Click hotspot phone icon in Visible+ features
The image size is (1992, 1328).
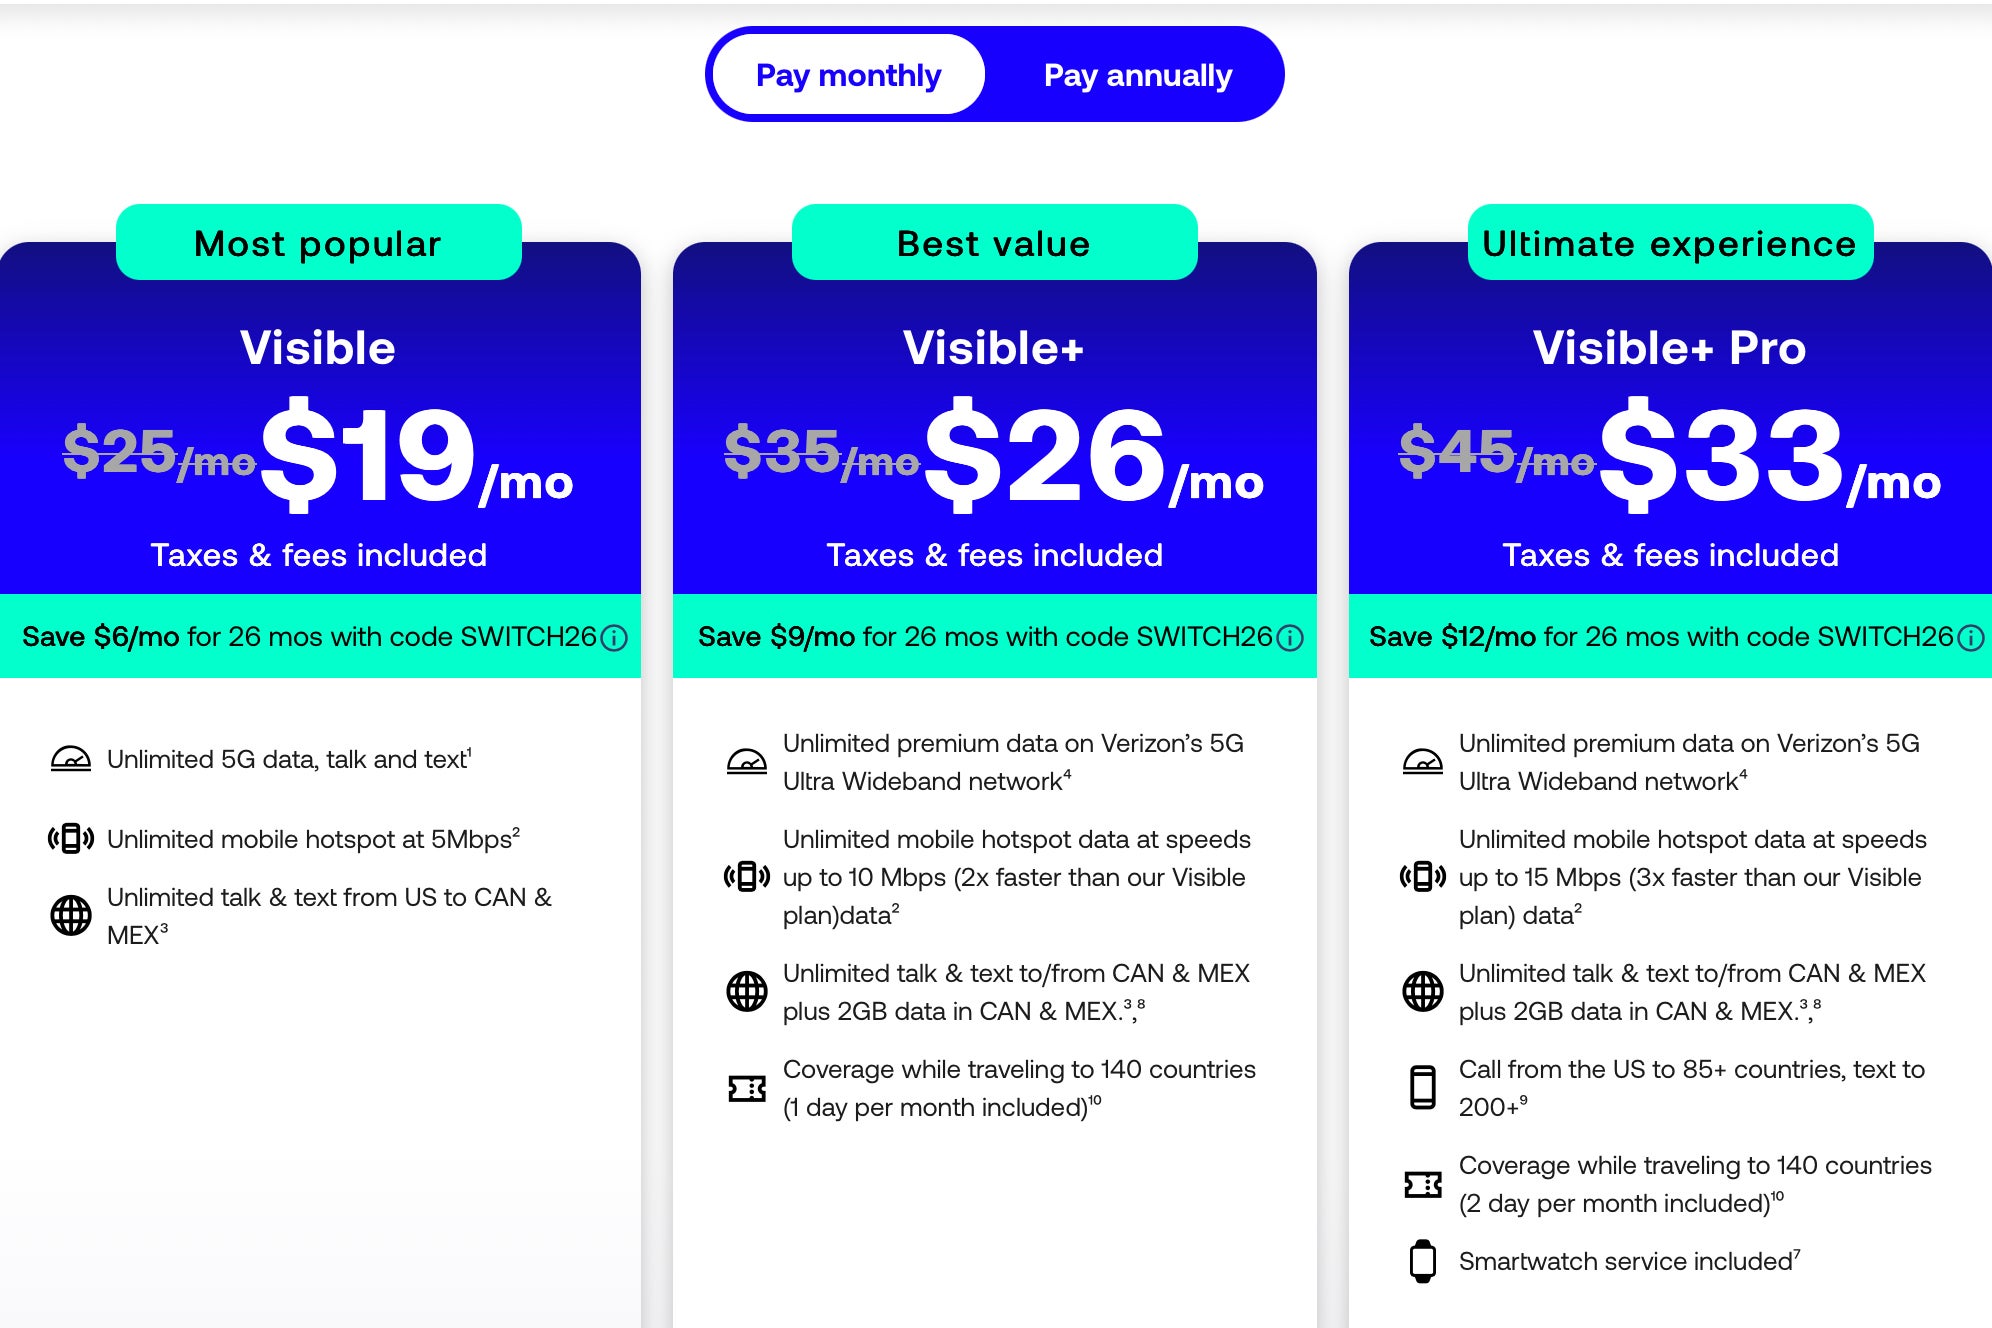click(x=747, y=877)
